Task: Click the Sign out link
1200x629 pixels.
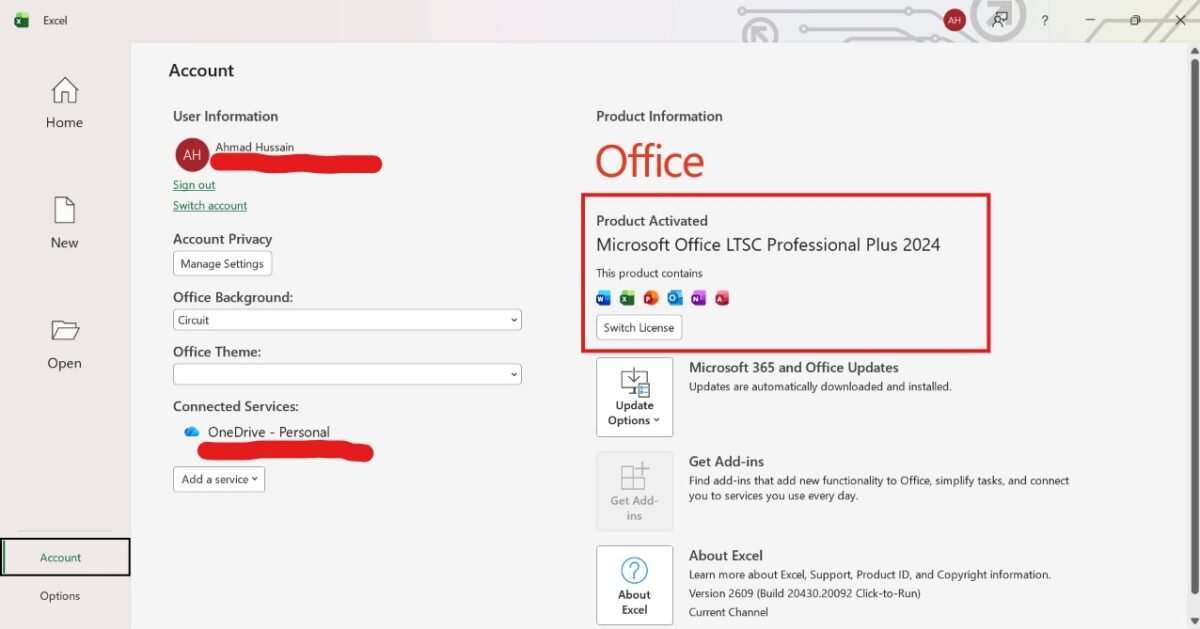Action: [x=194, y=185]
